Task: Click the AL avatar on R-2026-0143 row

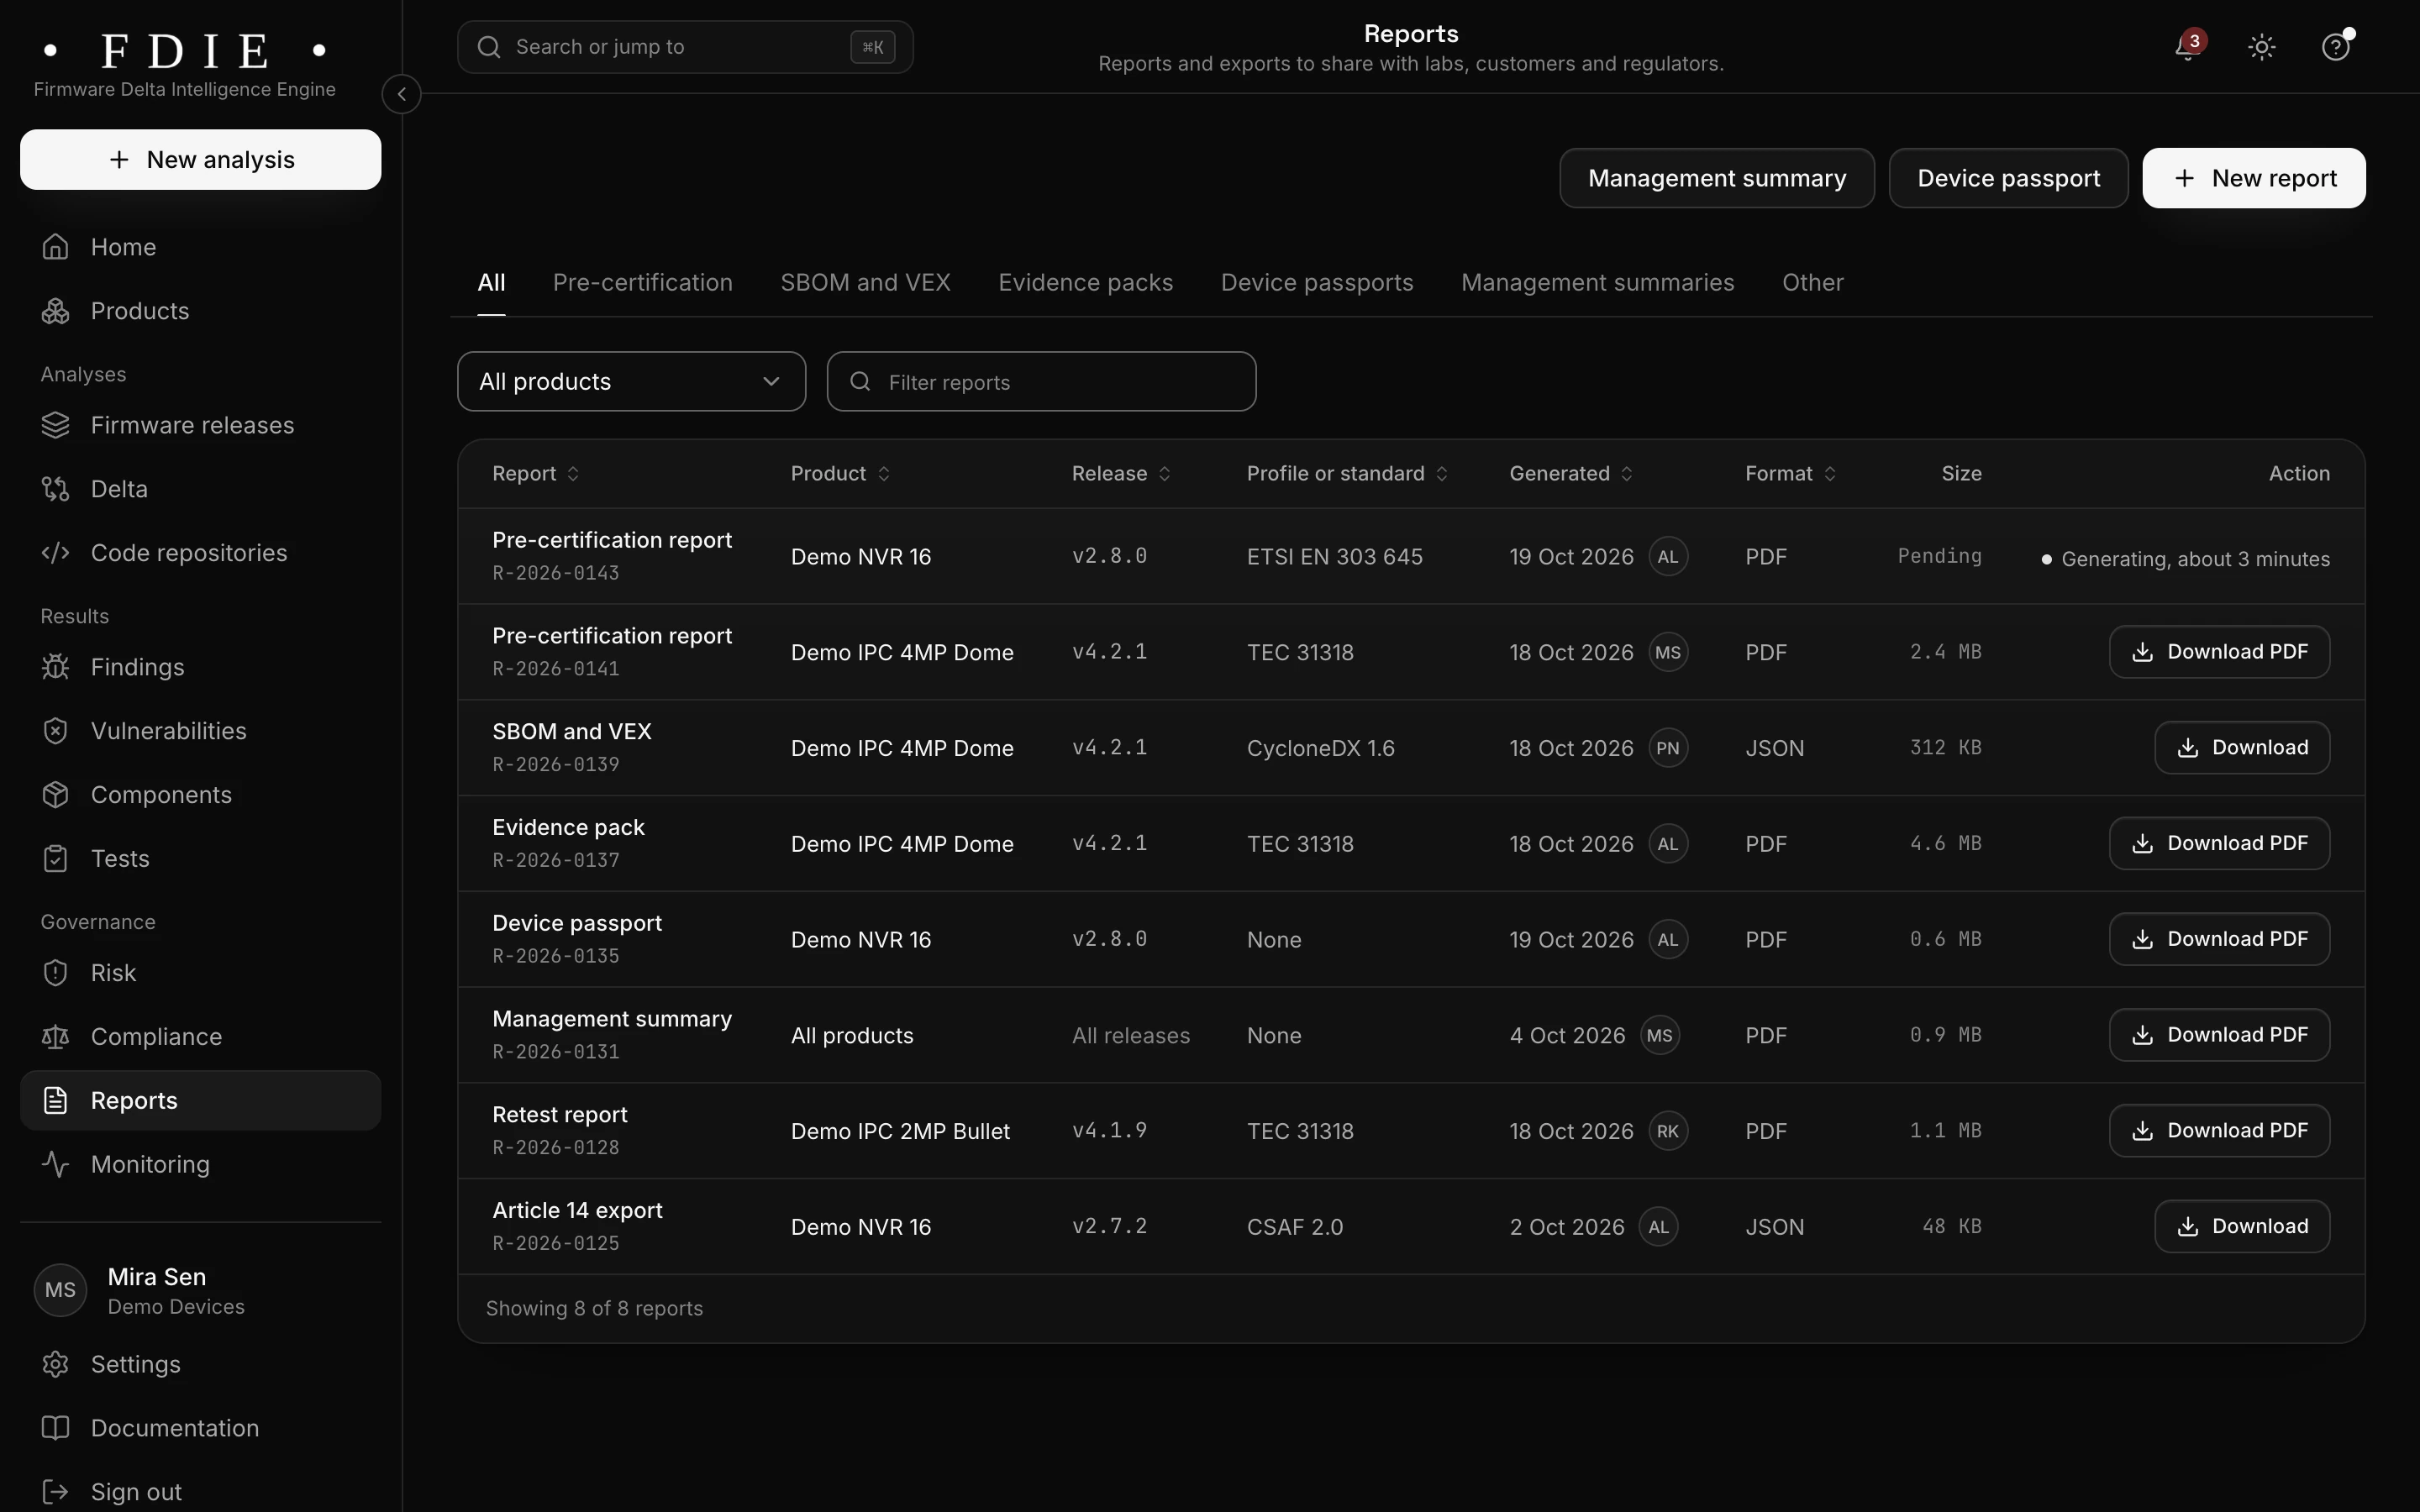Action: 1668,557
